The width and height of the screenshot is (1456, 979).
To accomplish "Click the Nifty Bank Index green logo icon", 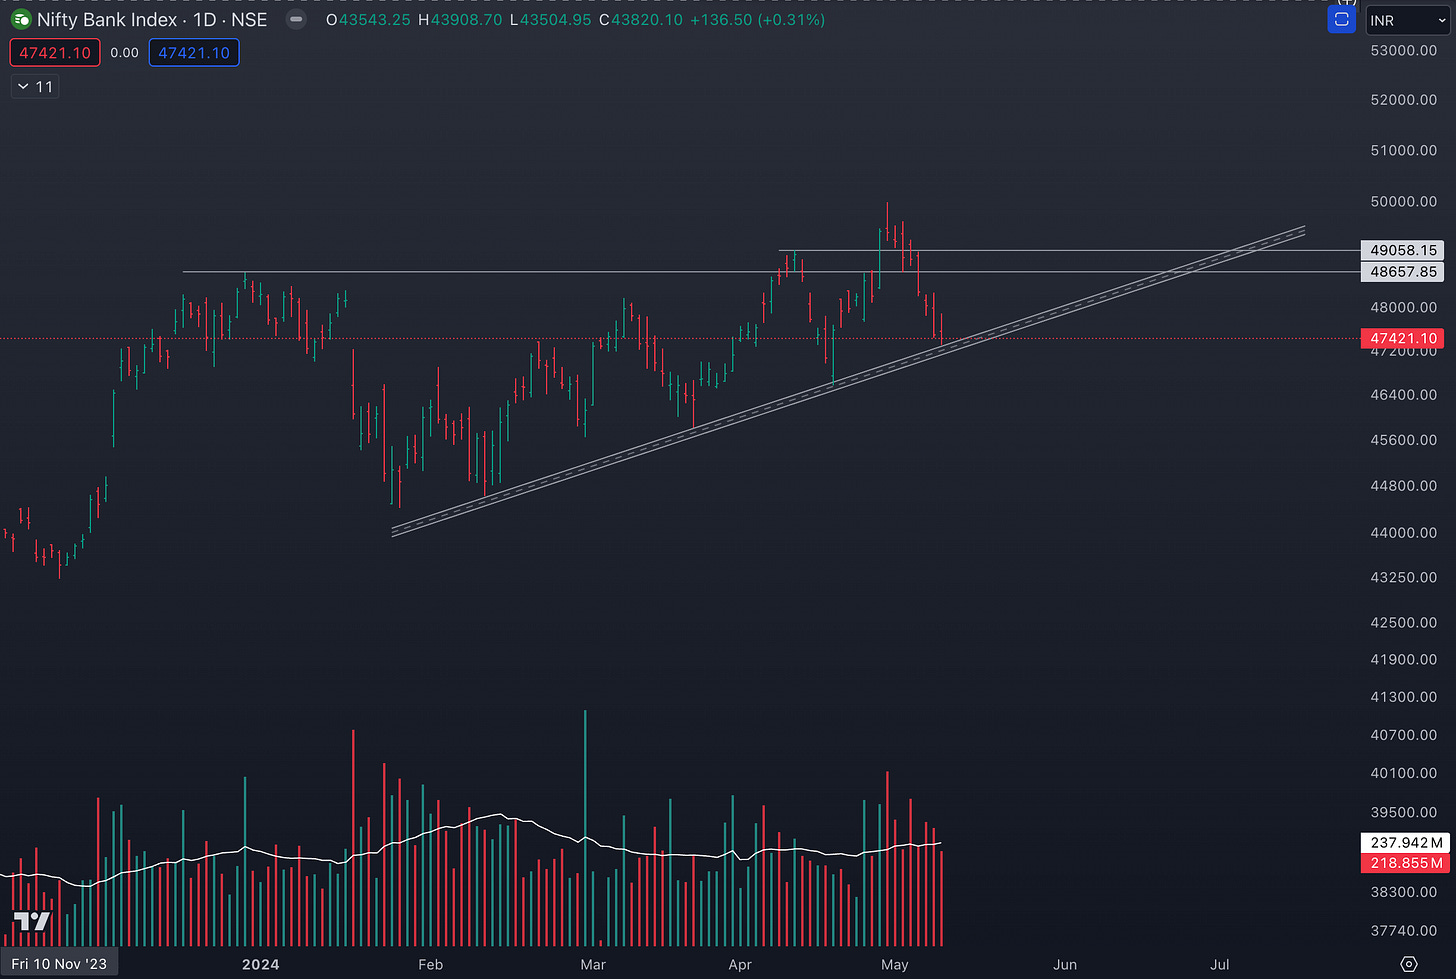I will pos(21,19).
